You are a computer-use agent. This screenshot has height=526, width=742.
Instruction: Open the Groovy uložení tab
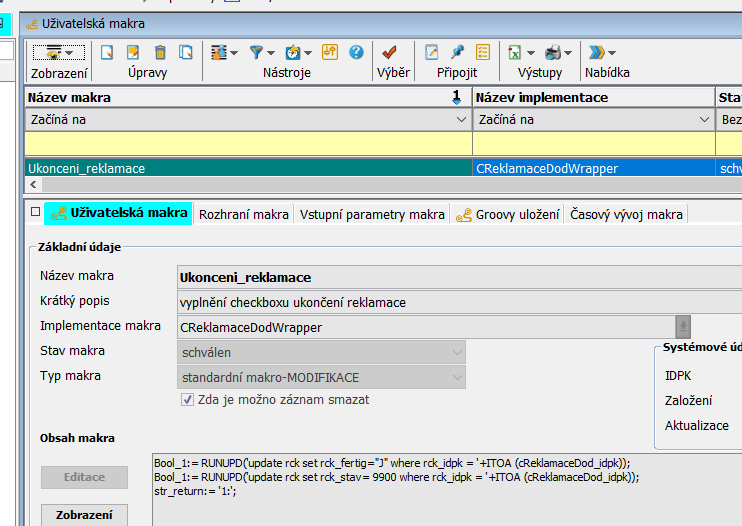(509, 214)
